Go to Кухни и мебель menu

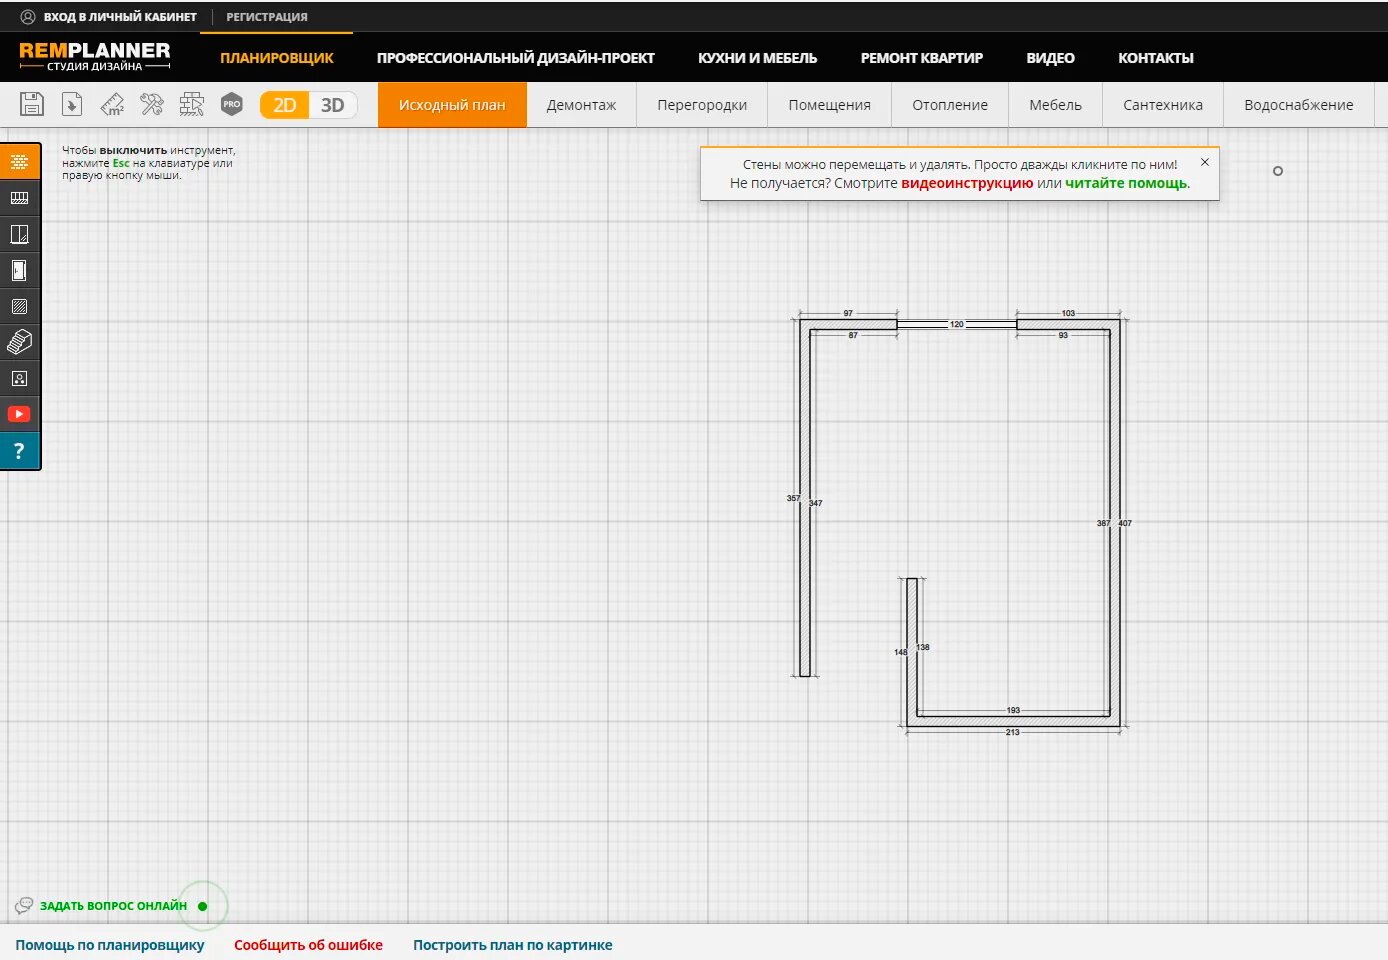[x=758, y=58]
